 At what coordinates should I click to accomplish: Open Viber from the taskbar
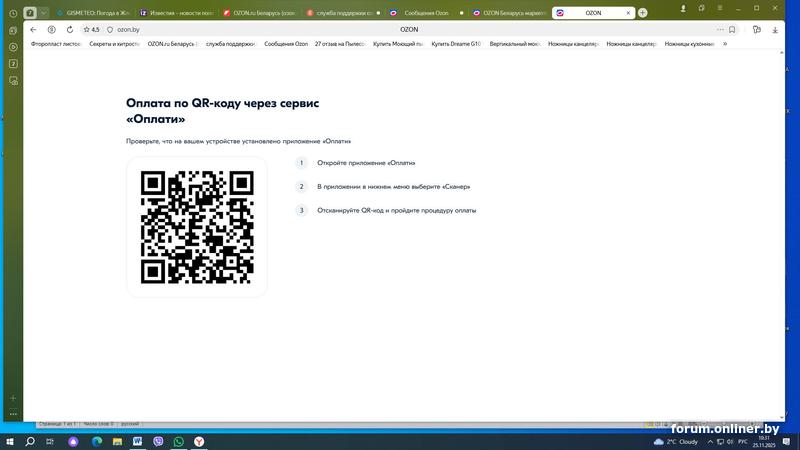coord(158,441)
